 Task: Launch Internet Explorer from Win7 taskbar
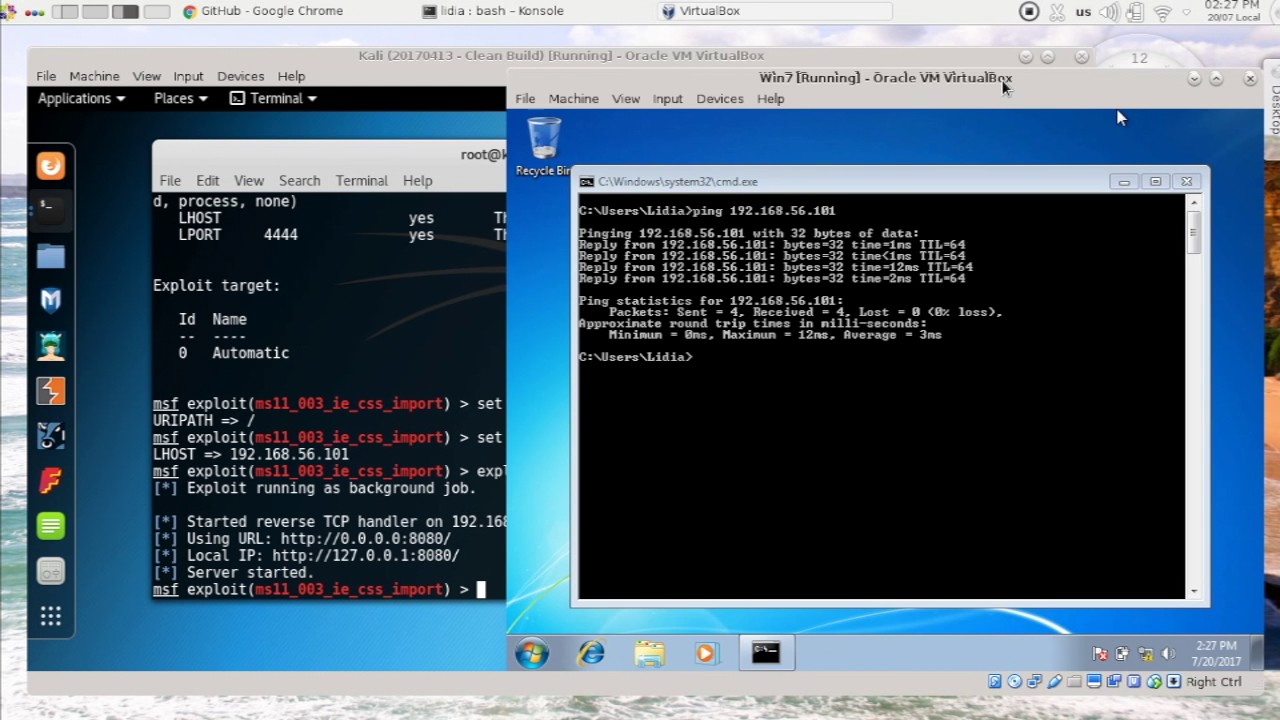coord(591,653)
